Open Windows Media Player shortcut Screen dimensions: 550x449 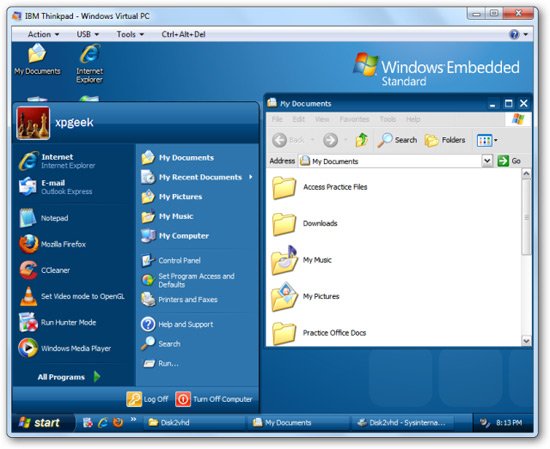click(65, 348)
